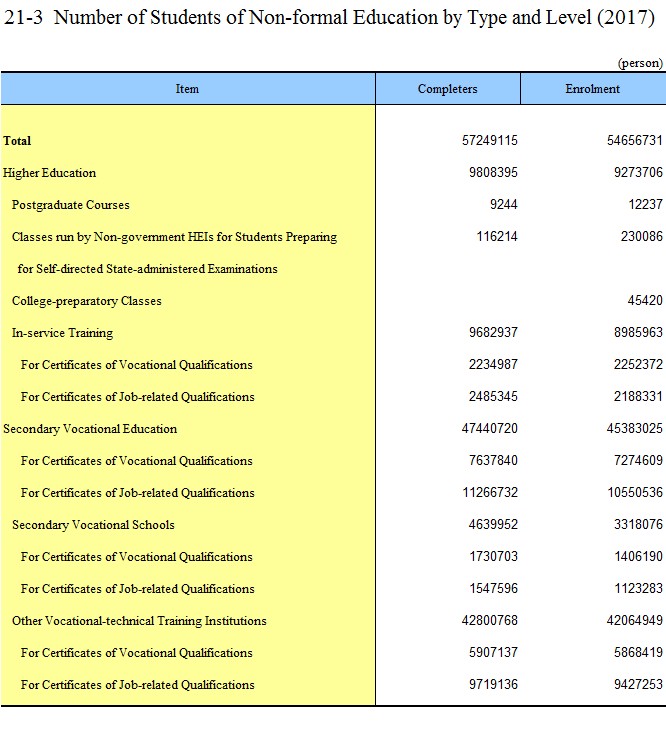The image size is (666, 739).
Task: Click College-preparatory enrolment 45420
Action: point(645,301)
